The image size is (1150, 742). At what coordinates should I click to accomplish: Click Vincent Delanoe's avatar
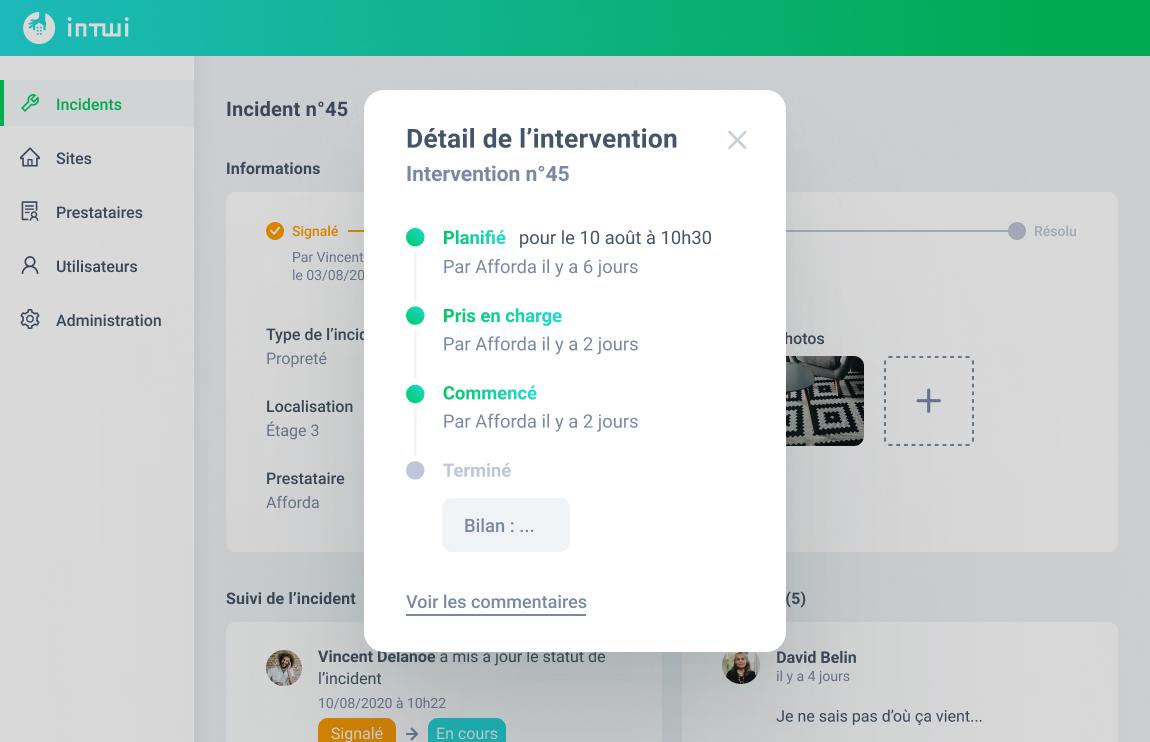pos(284,668)
